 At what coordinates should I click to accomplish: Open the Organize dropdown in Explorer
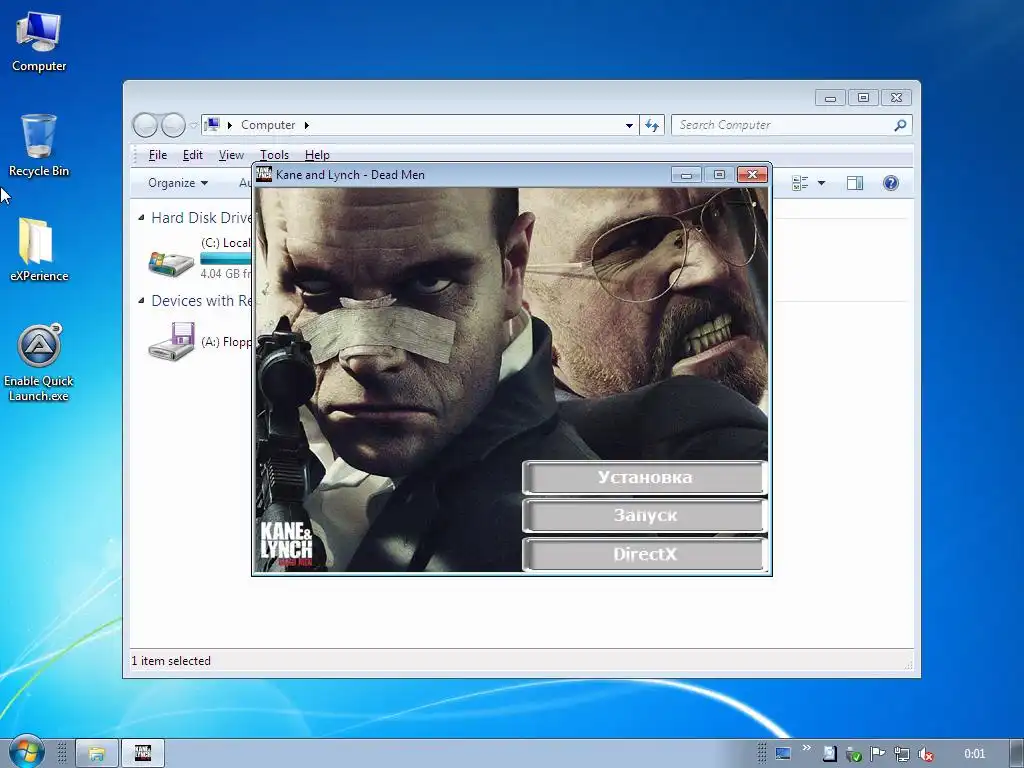point(178,183)
